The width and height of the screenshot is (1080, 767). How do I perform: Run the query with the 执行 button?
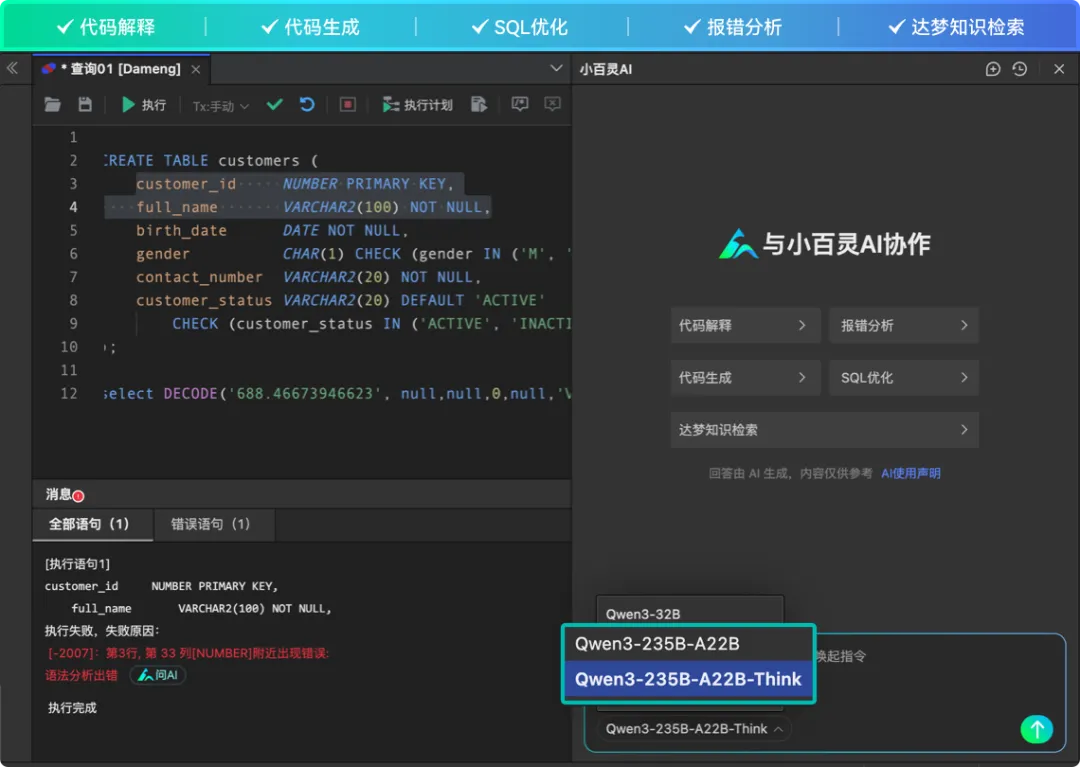click(x=143, y=105)
